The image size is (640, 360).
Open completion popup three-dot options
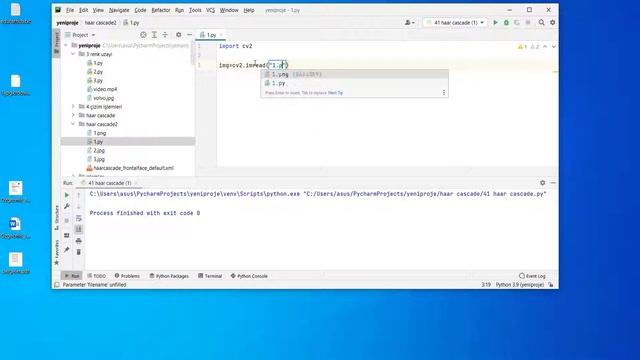tap(444, 93)
